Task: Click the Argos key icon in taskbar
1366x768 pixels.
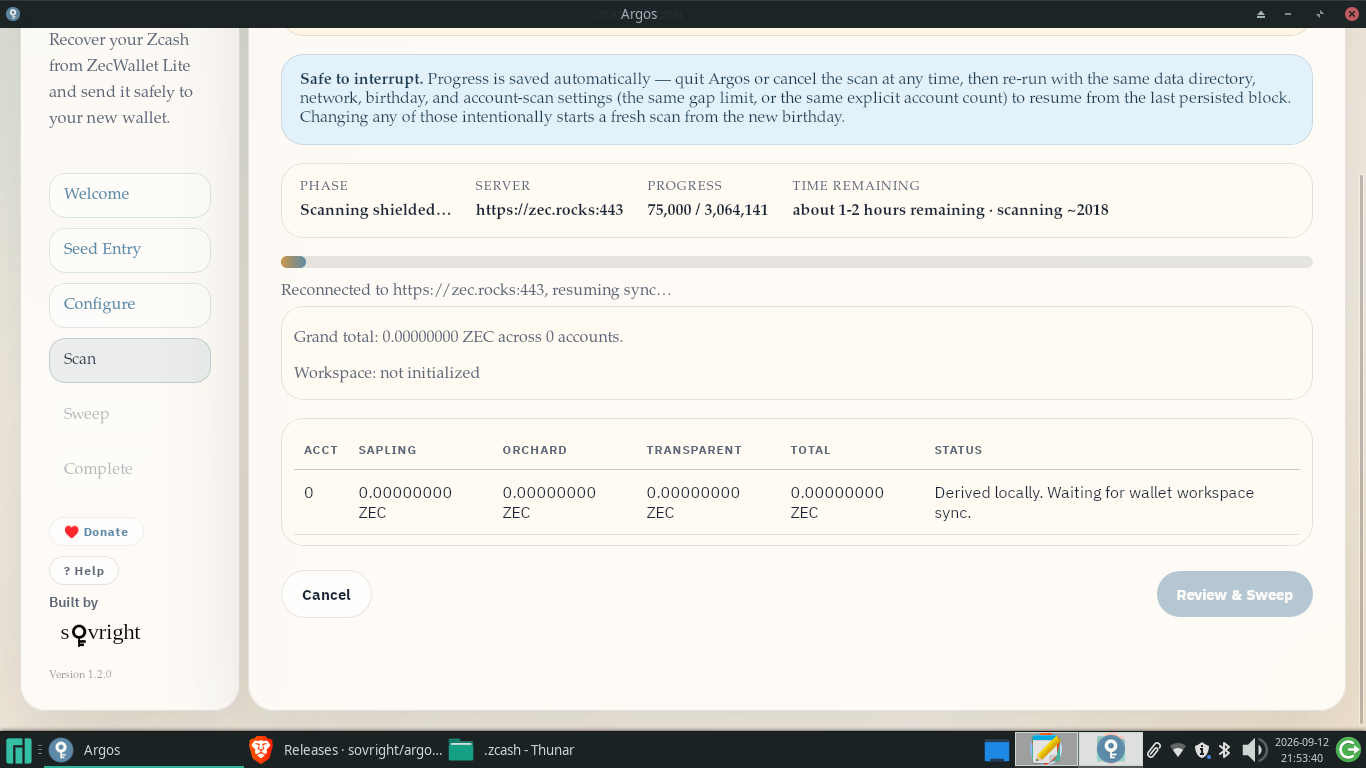Action: point(61,750)
